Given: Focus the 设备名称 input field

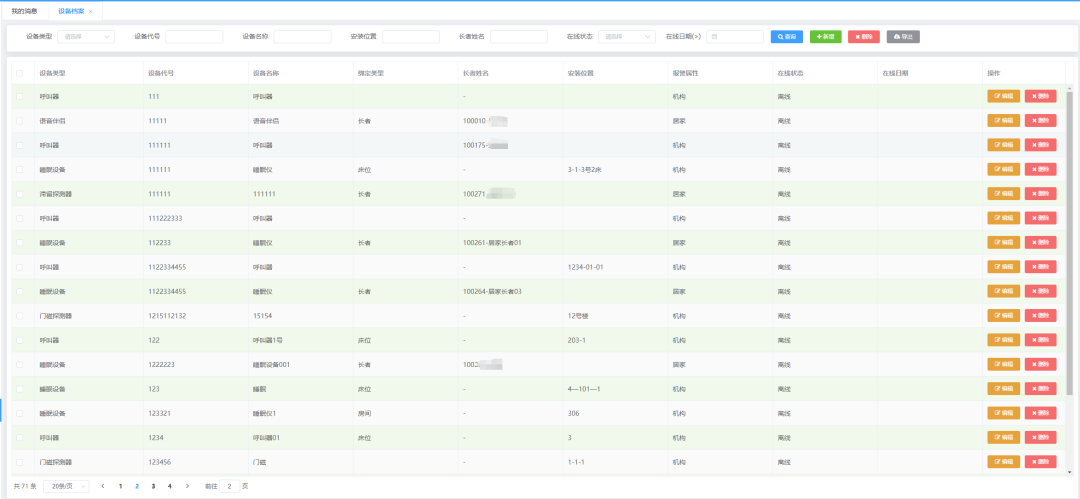Looking at the screenshot, I should tap(302, 37).
